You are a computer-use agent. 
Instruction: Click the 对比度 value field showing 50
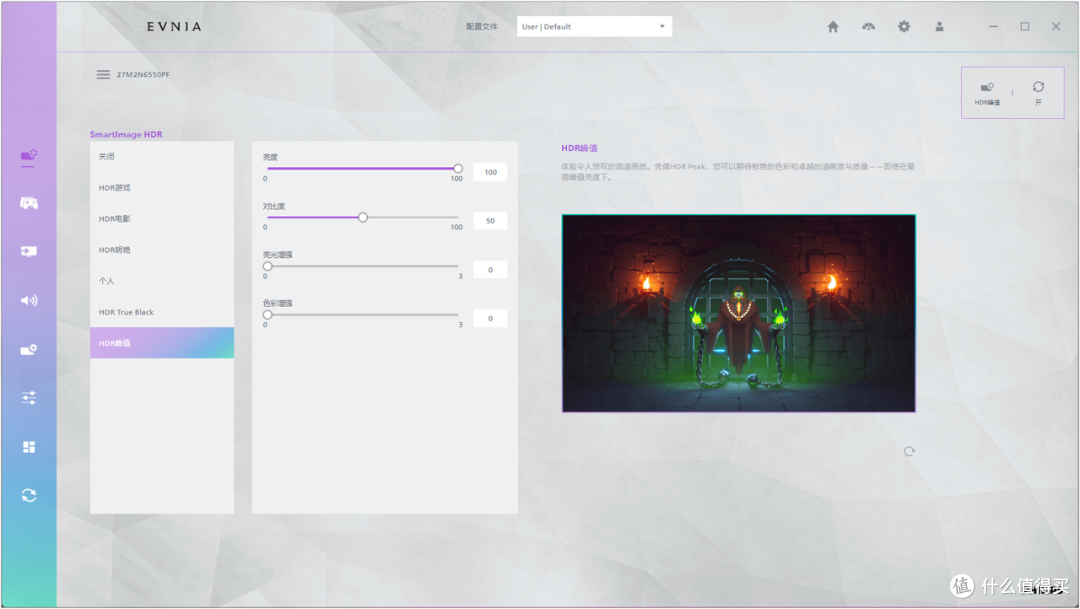click(490, 220)
